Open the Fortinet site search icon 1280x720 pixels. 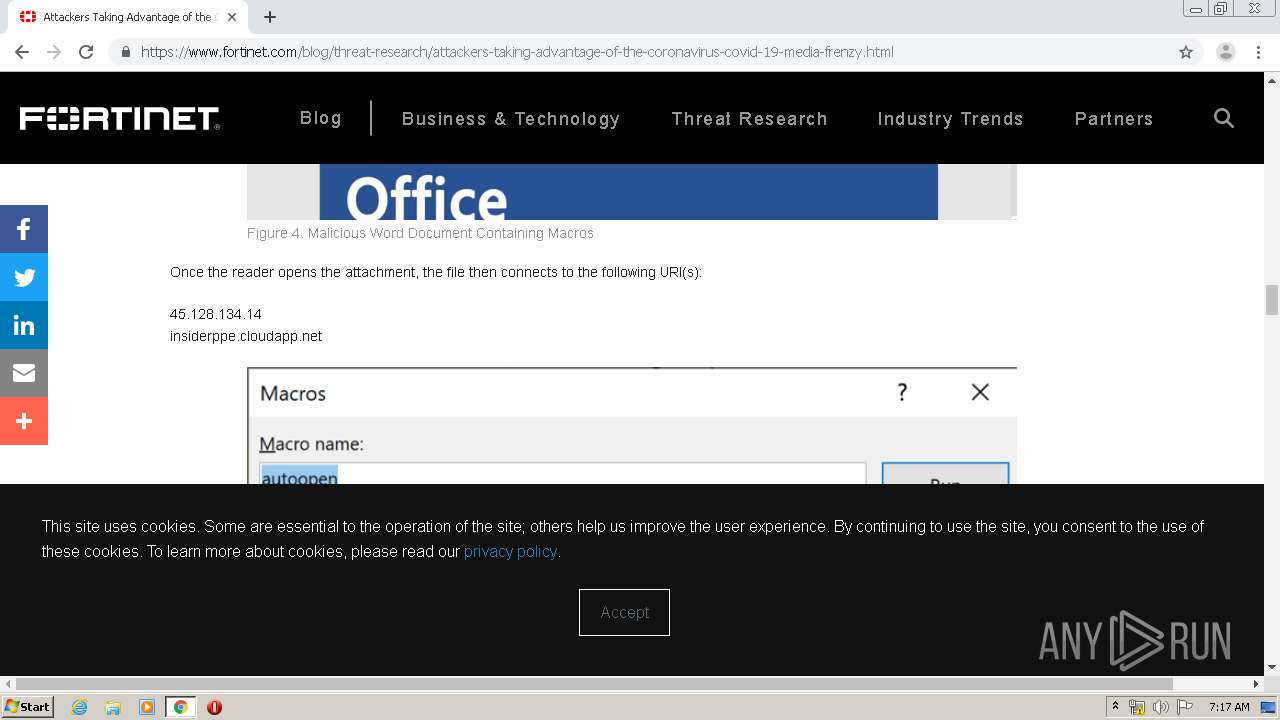pos(1224,118)
